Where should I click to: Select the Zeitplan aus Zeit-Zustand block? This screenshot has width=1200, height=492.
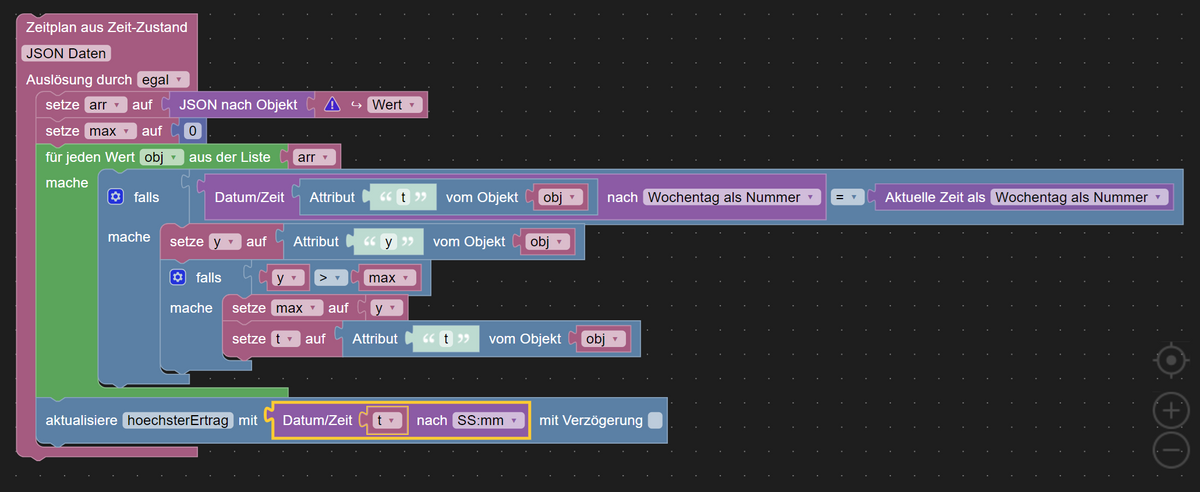tap(107, 27)
